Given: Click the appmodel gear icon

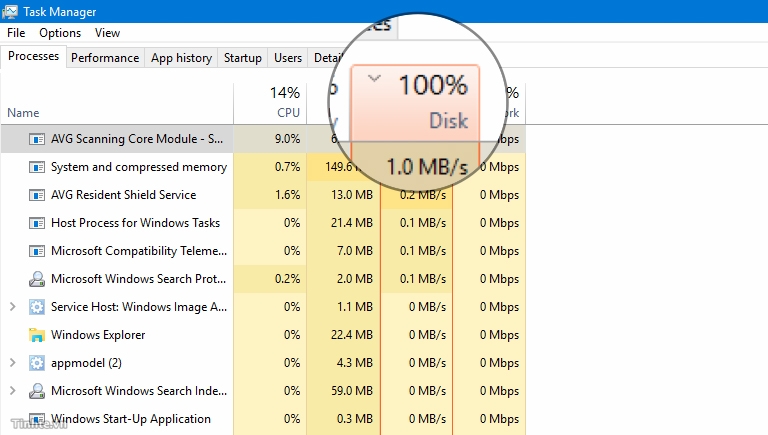Looking at the screenshot, I should (37, 363).
